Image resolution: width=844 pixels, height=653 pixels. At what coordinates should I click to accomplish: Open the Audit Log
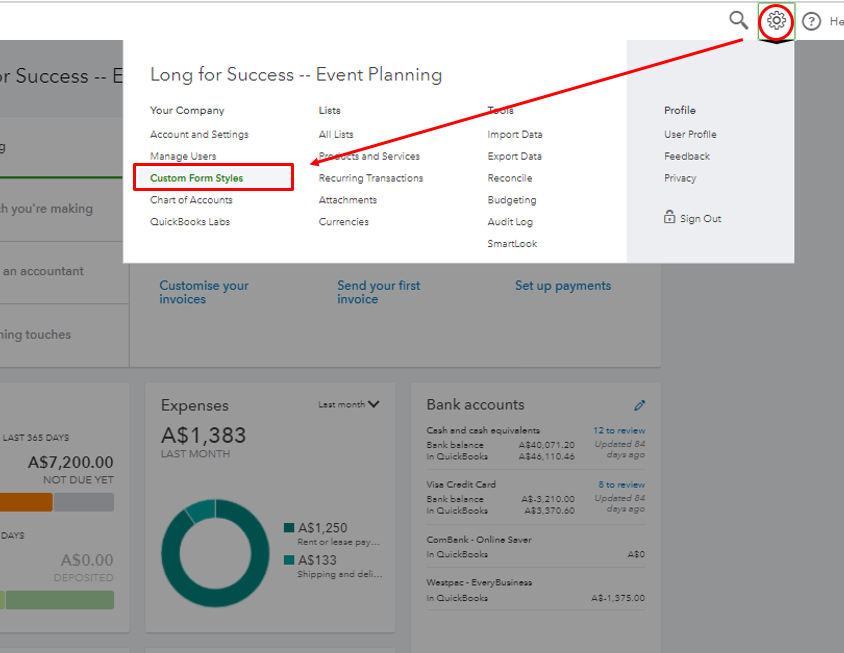(510, 222)
